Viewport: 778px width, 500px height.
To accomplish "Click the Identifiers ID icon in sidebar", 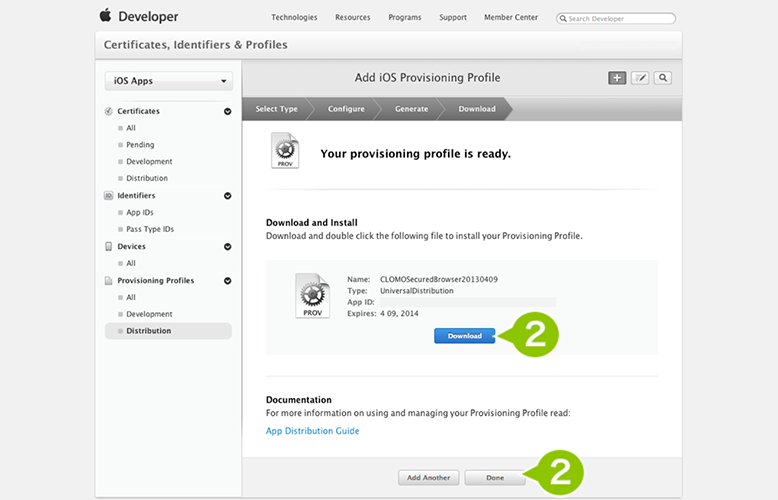I will point(109,195).
